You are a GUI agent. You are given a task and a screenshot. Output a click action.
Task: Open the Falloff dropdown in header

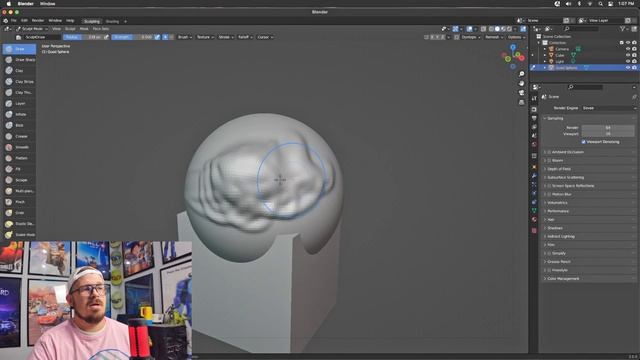pyautogui.click(x=245, y=37)
